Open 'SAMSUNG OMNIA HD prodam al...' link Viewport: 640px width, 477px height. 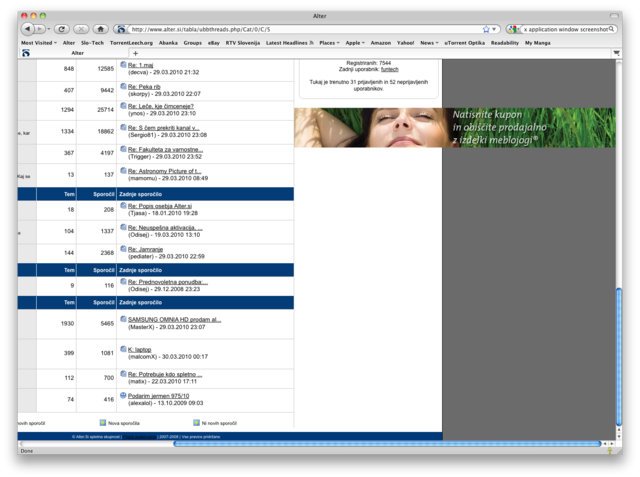click(x=174, y=319)
